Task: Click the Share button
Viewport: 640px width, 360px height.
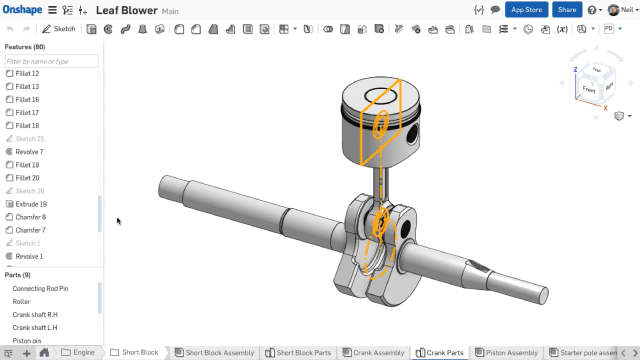Action: pos(567,10)
